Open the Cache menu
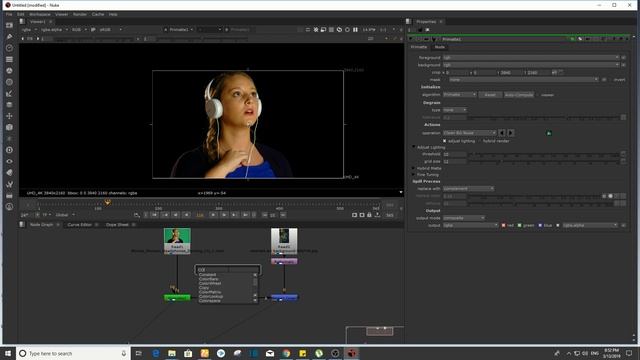640x360 pixels. 98,14
